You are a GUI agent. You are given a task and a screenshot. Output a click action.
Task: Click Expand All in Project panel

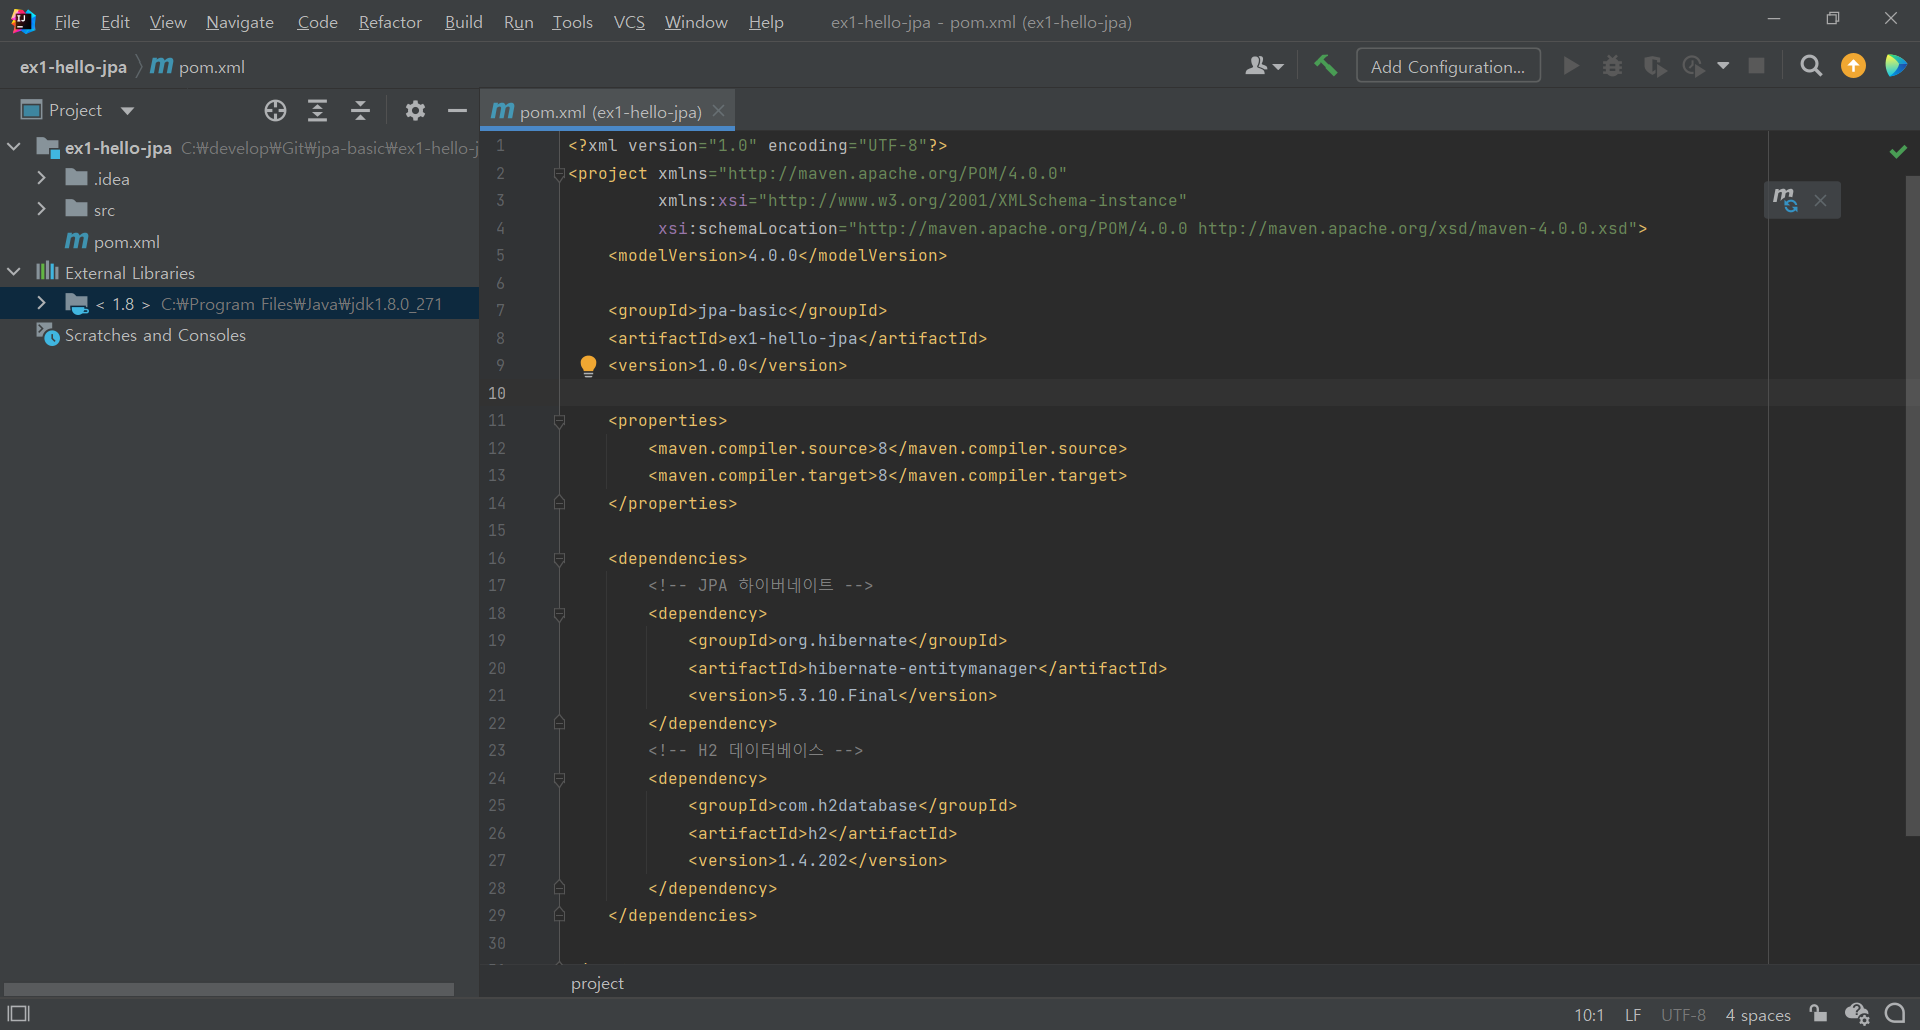317,110
